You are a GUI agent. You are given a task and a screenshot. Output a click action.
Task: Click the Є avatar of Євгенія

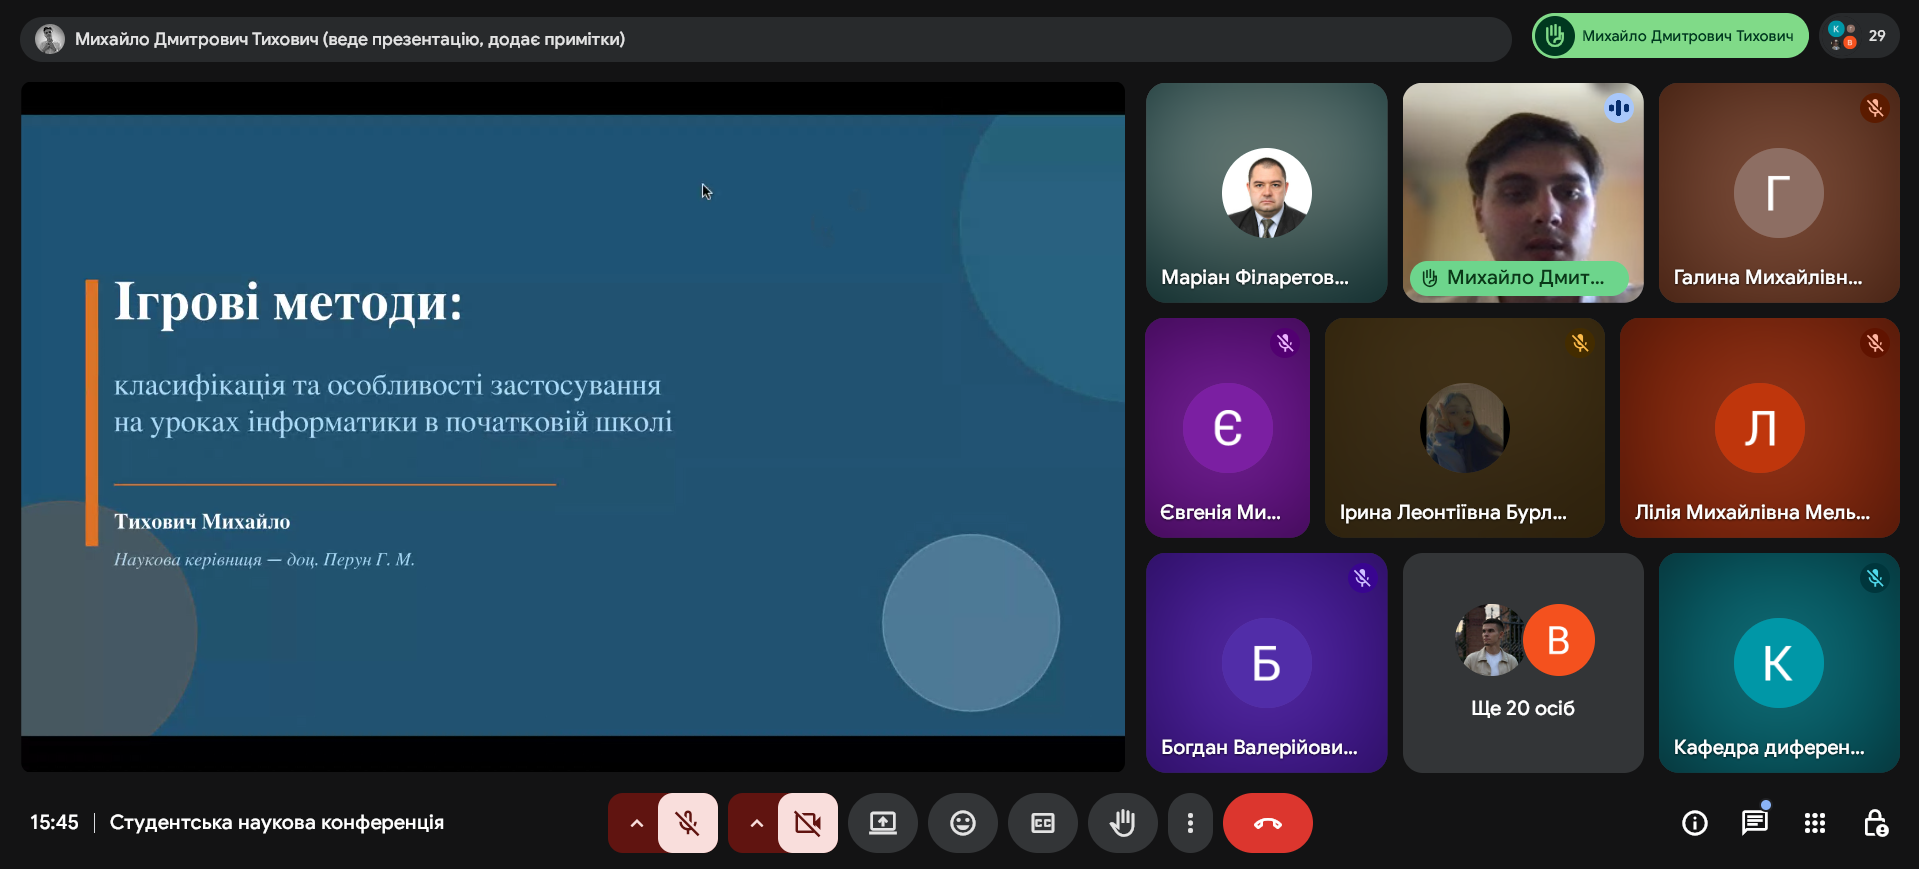point(1228,428)
